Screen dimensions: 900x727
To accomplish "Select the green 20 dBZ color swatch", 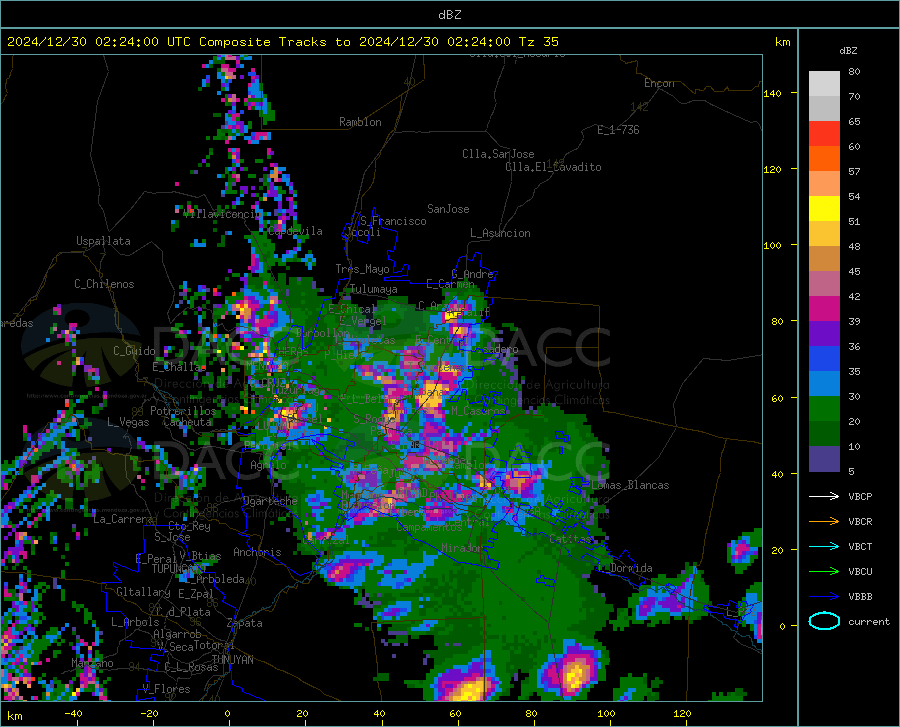I will tap(824, 409).
